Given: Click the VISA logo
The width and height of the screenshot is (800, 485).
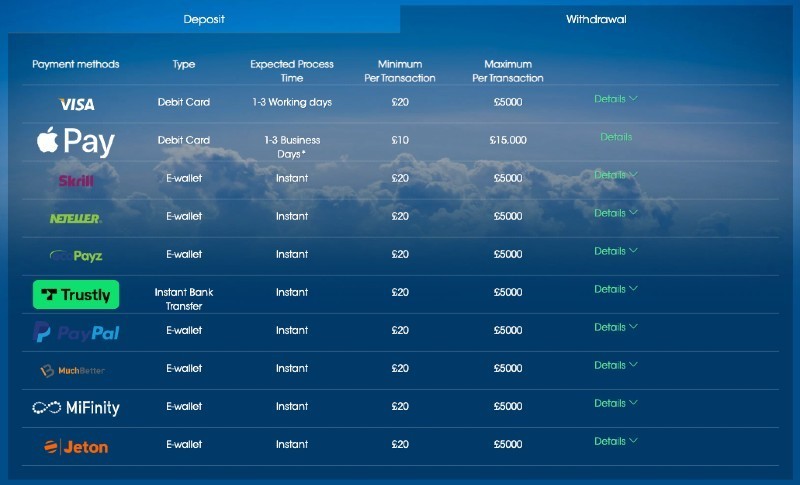Looking at the screenshot, I should [x=77, y=104].
